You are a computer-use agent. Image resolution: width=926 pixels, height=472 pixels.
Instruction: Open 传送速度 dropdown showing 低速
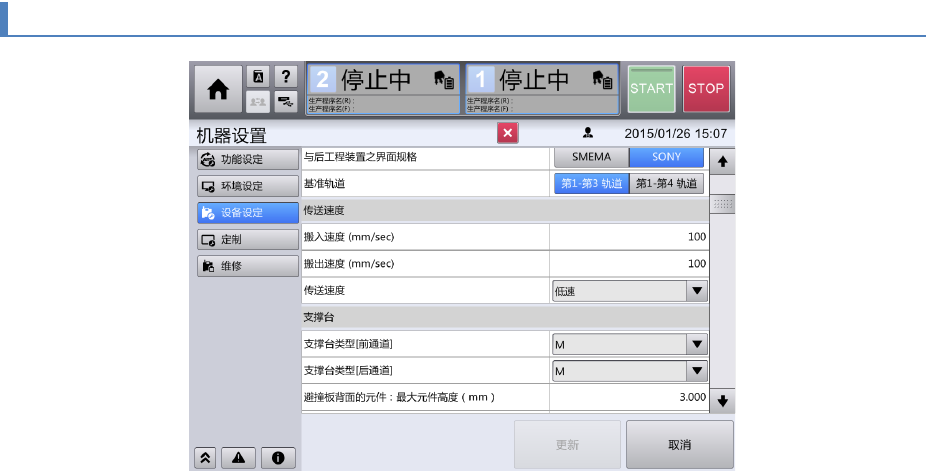point(630,291)
